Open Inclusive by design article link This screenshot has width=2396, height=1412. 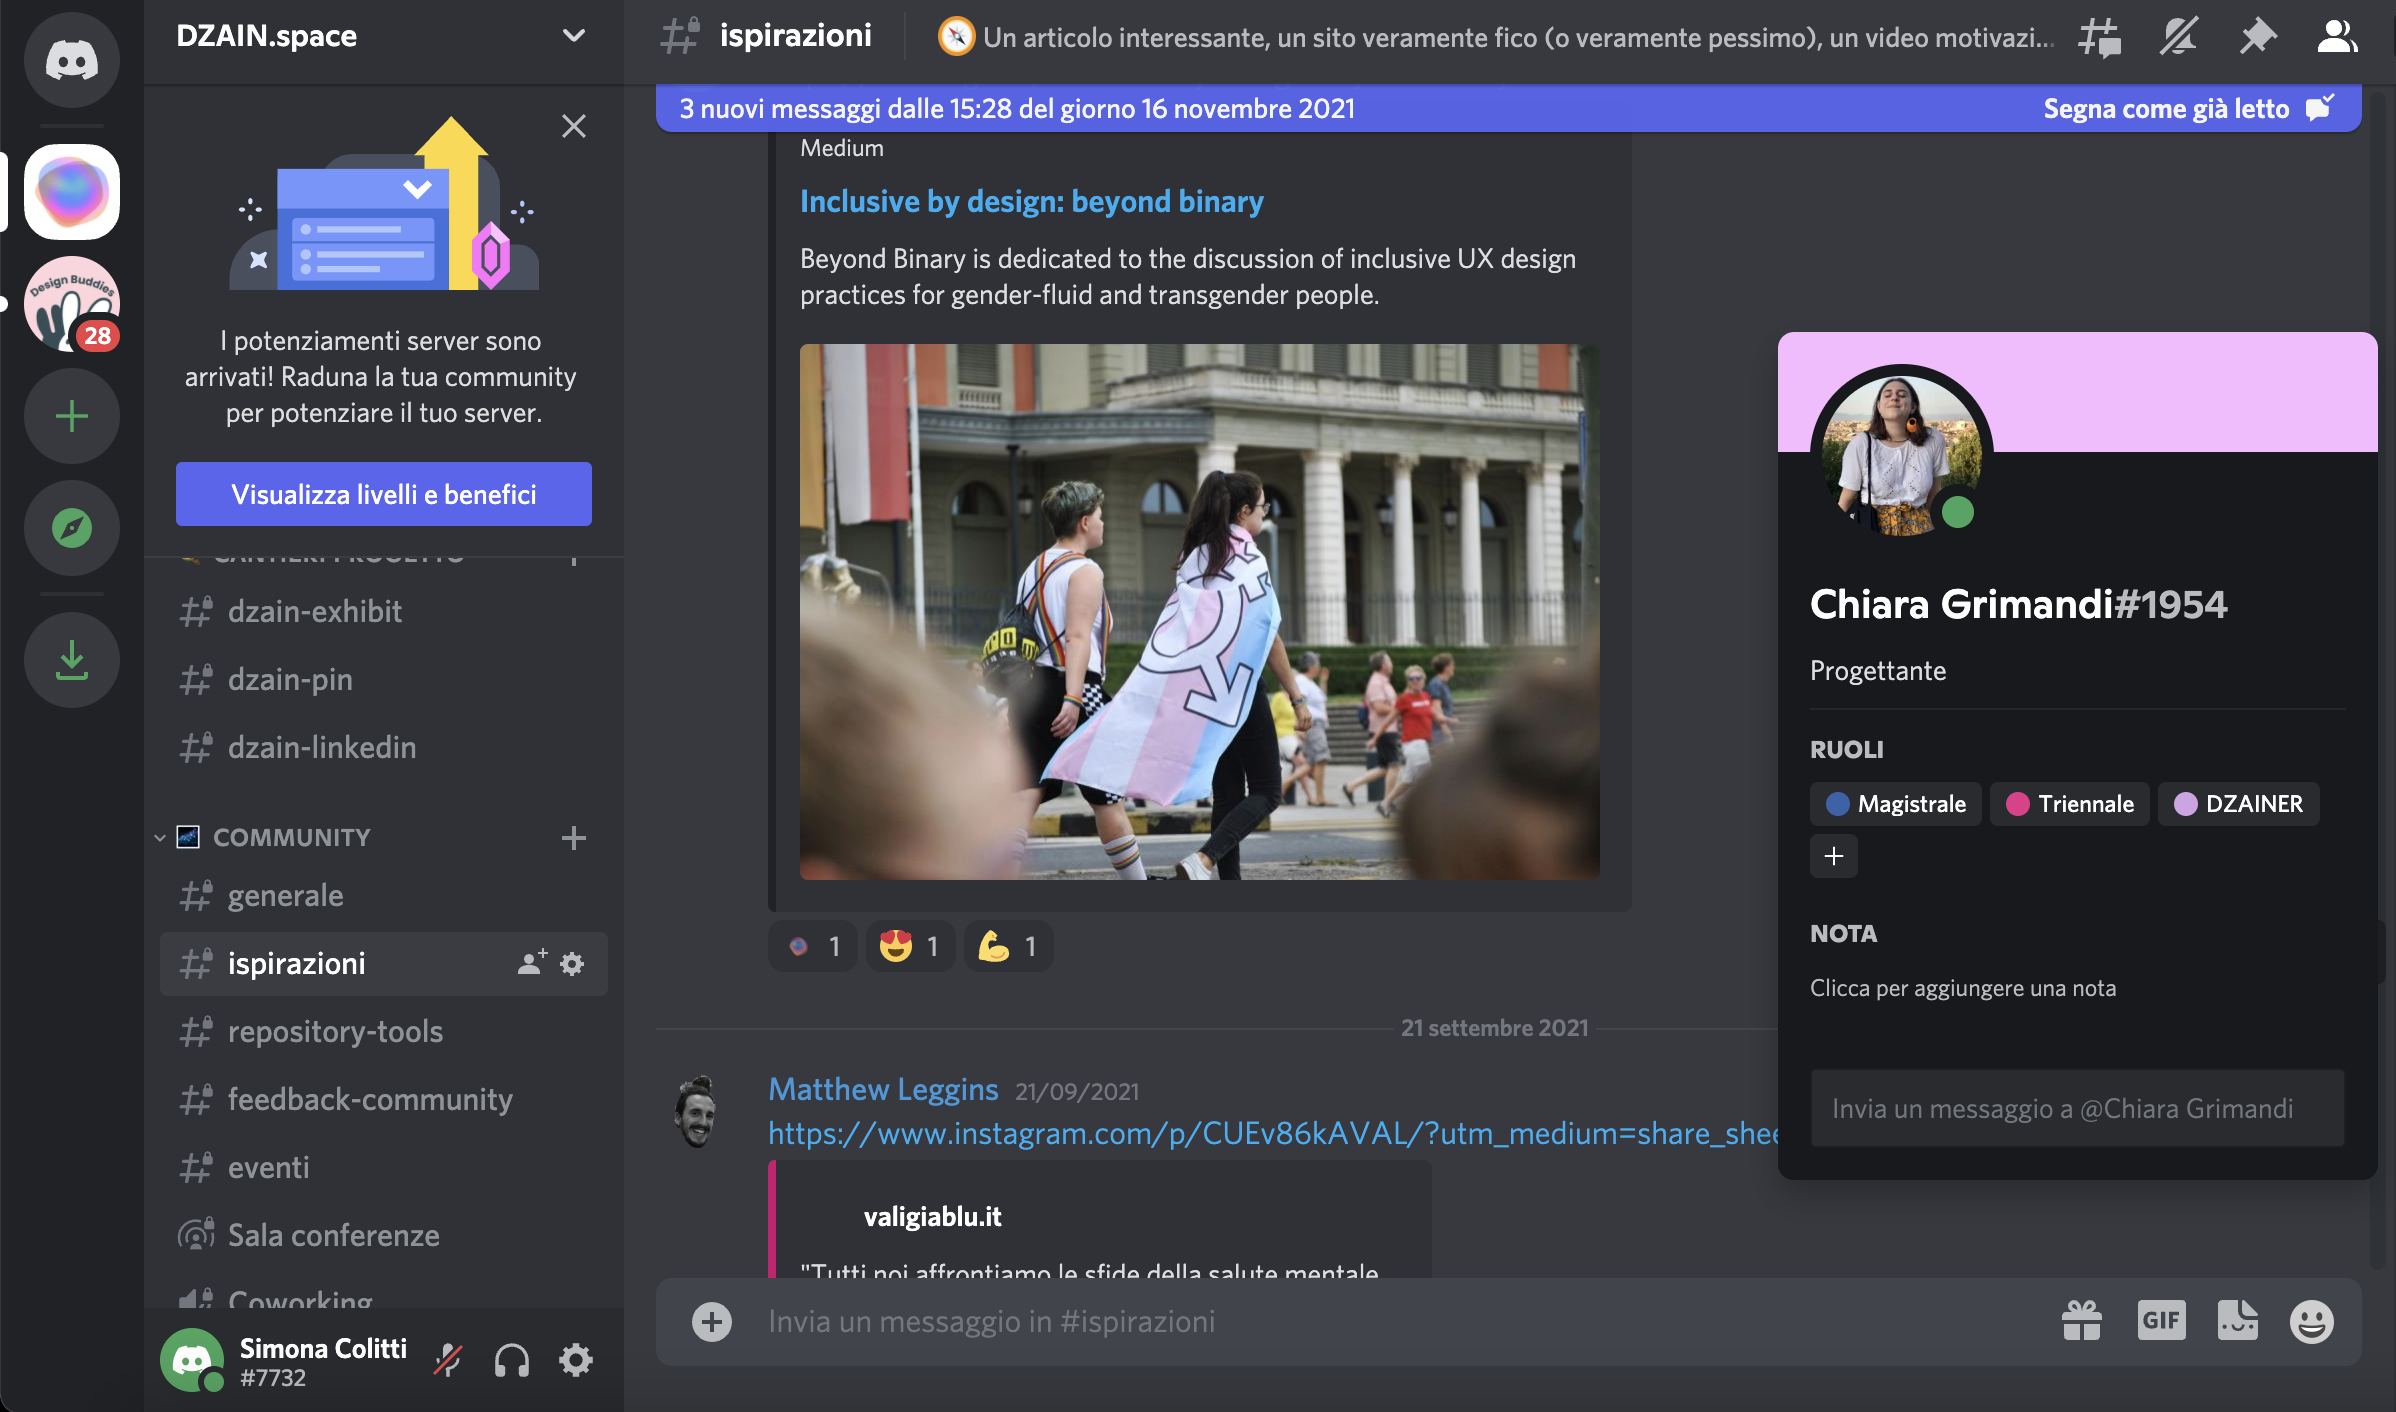coord(1031,201)
